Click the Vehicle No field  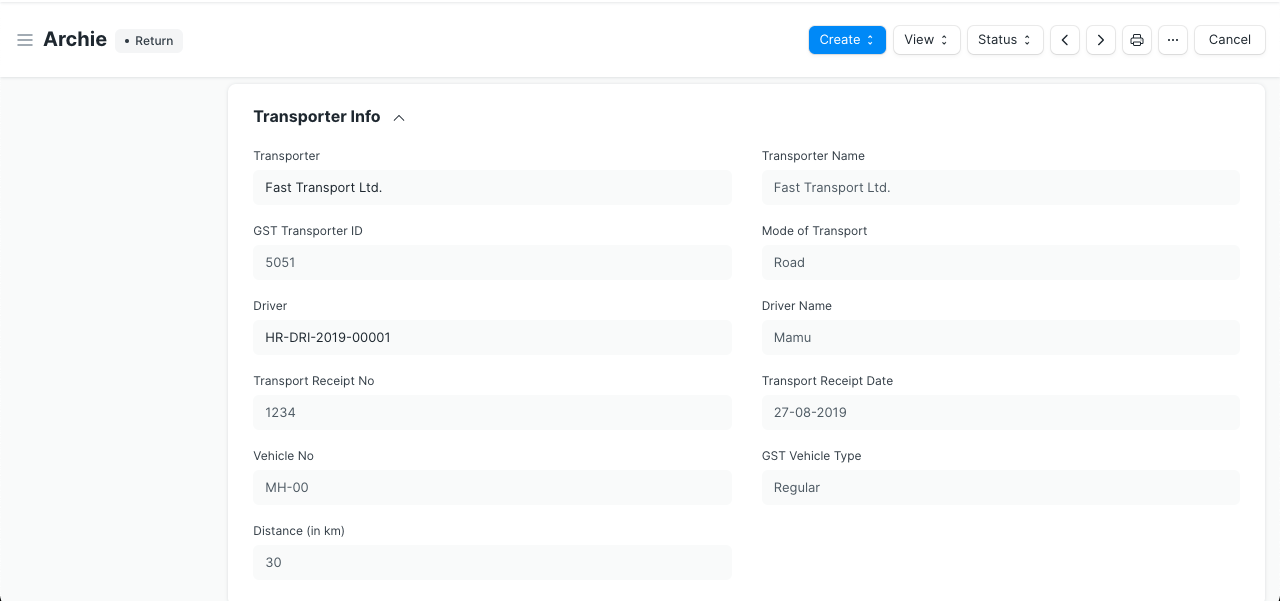click(492, 487)
